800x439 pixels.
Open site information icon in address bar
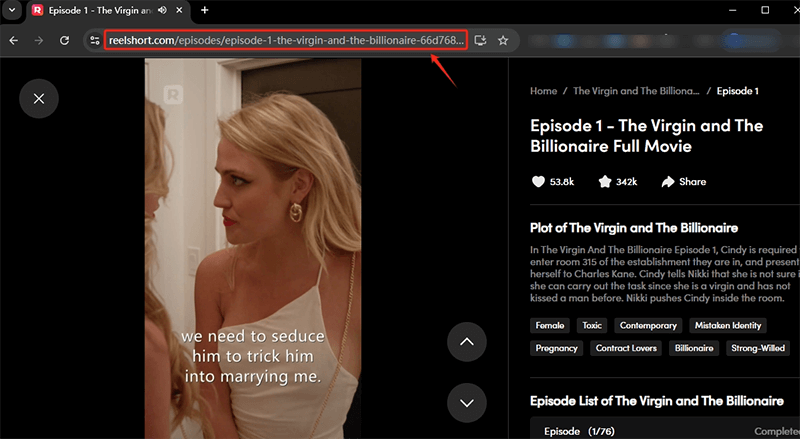point(94,41)
